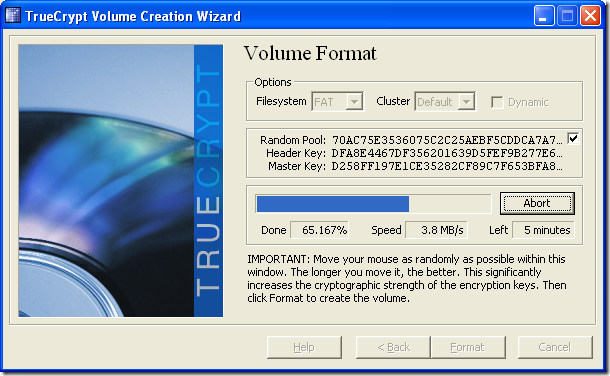
Task: Close the TrueCrypt wizard window
Action: [590, 16]
